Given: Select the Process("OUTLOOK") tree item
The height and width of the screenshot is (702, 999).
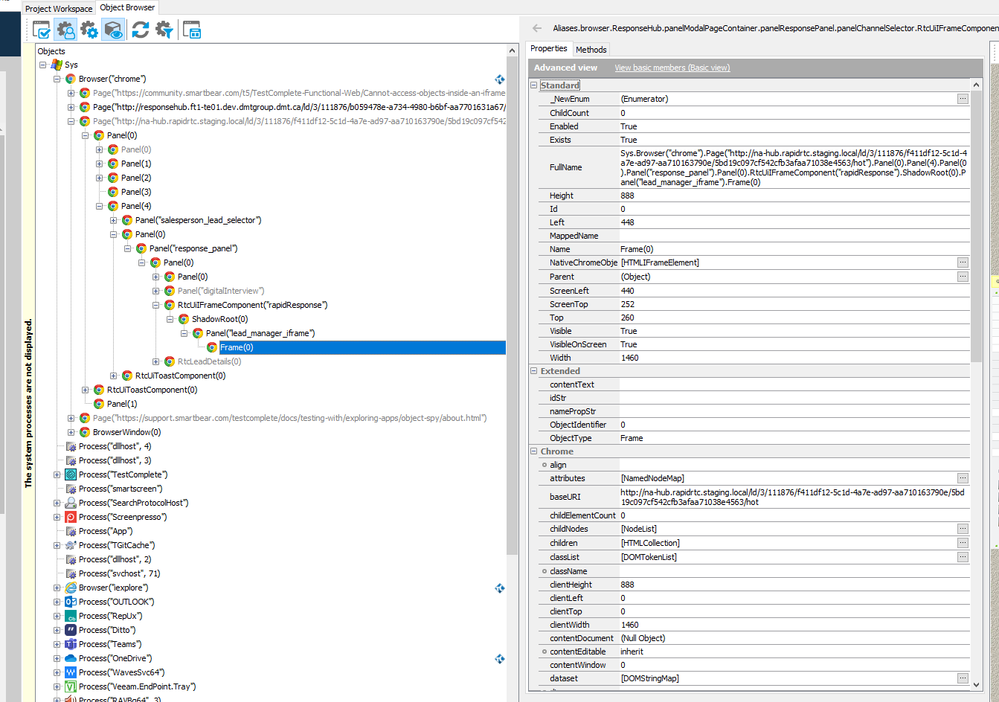Looking at the screenshot, I should coord(115,602).
